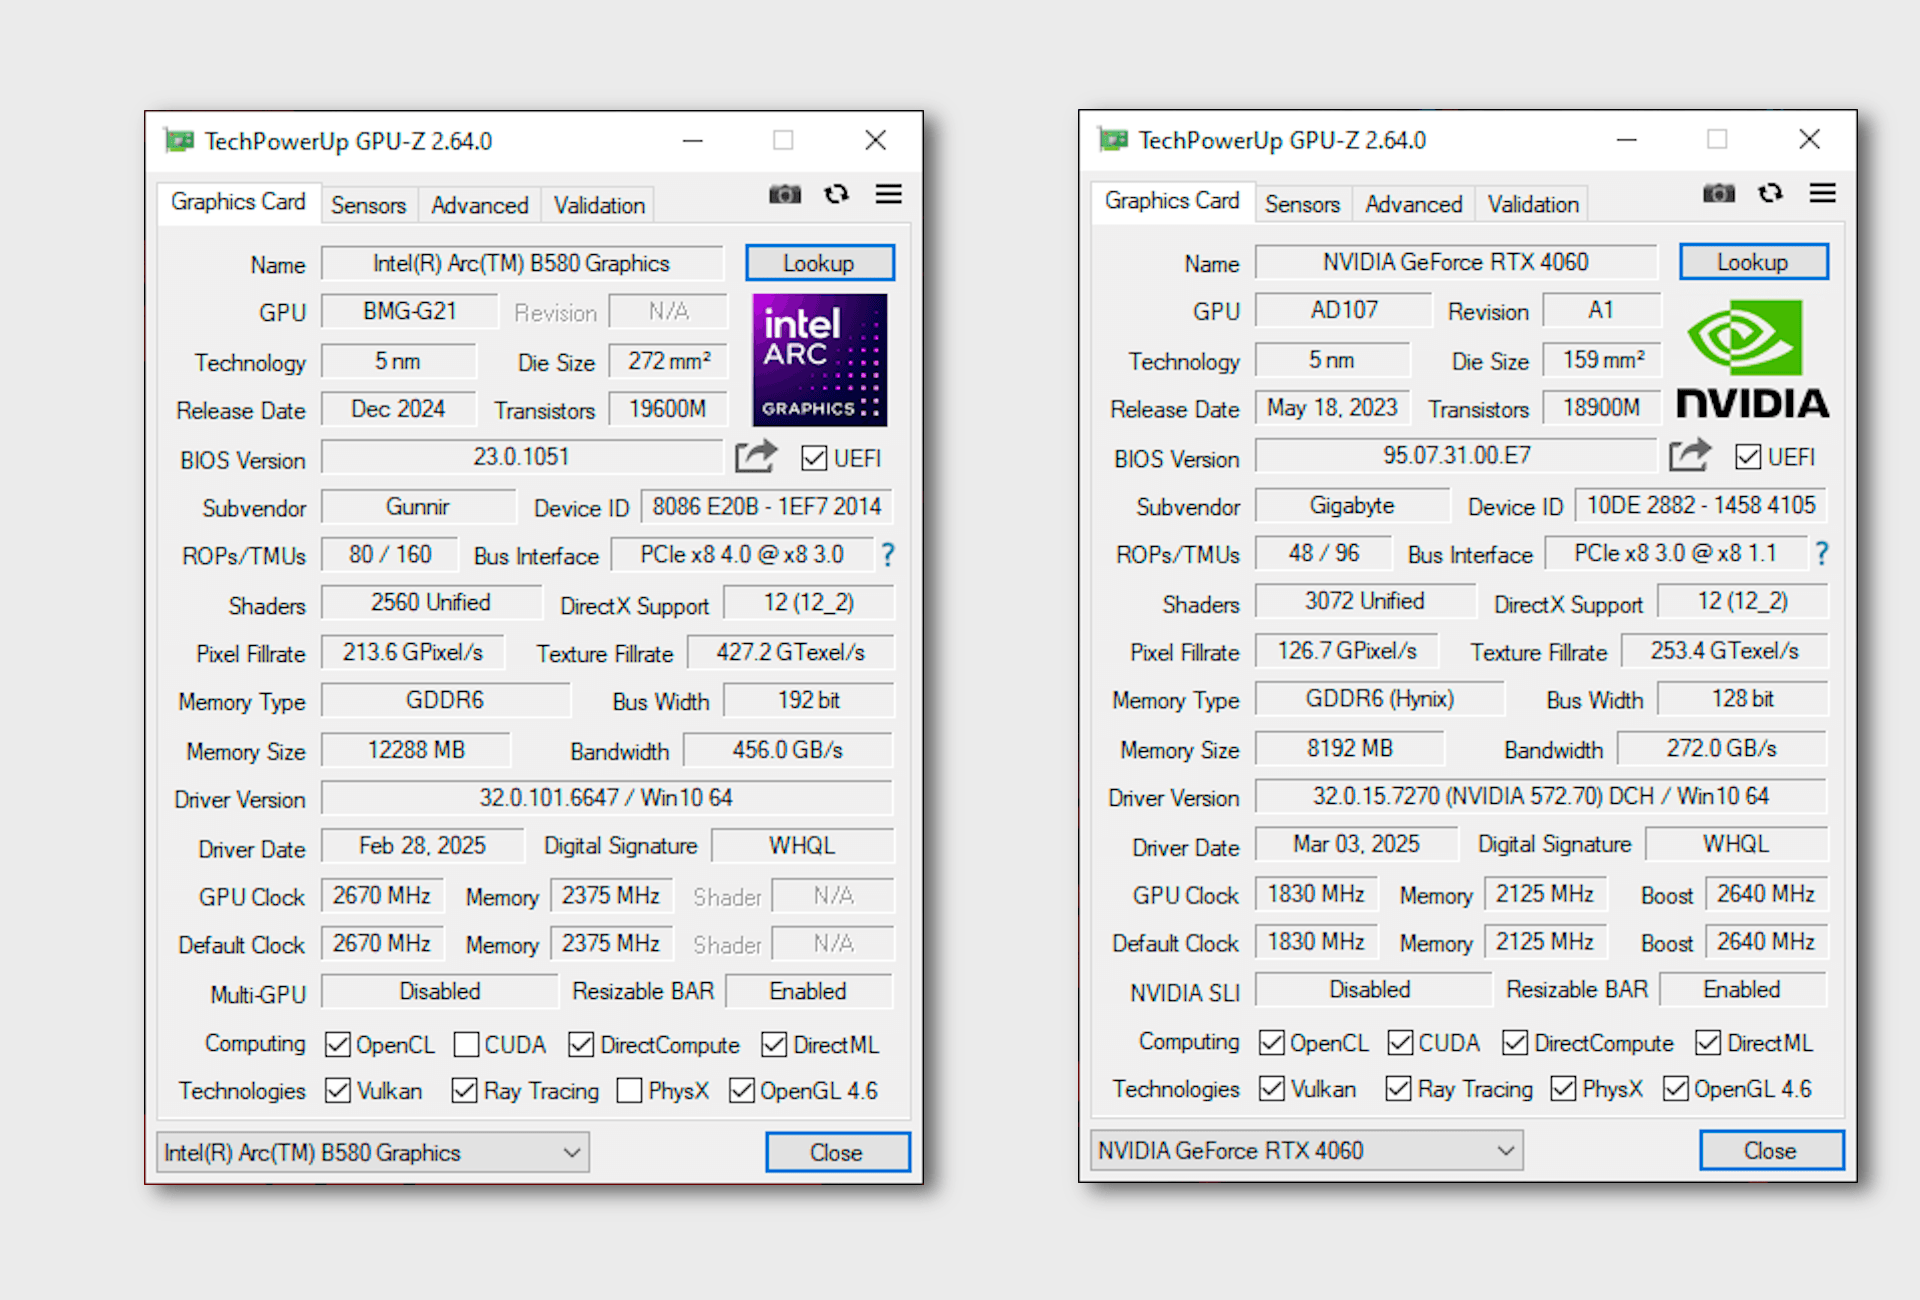Viewport: 1920px width, 1300px height.
Task: Click Device ID value 10DE 2882 - 1458 4105
Action: click(x=1701, y=505)
